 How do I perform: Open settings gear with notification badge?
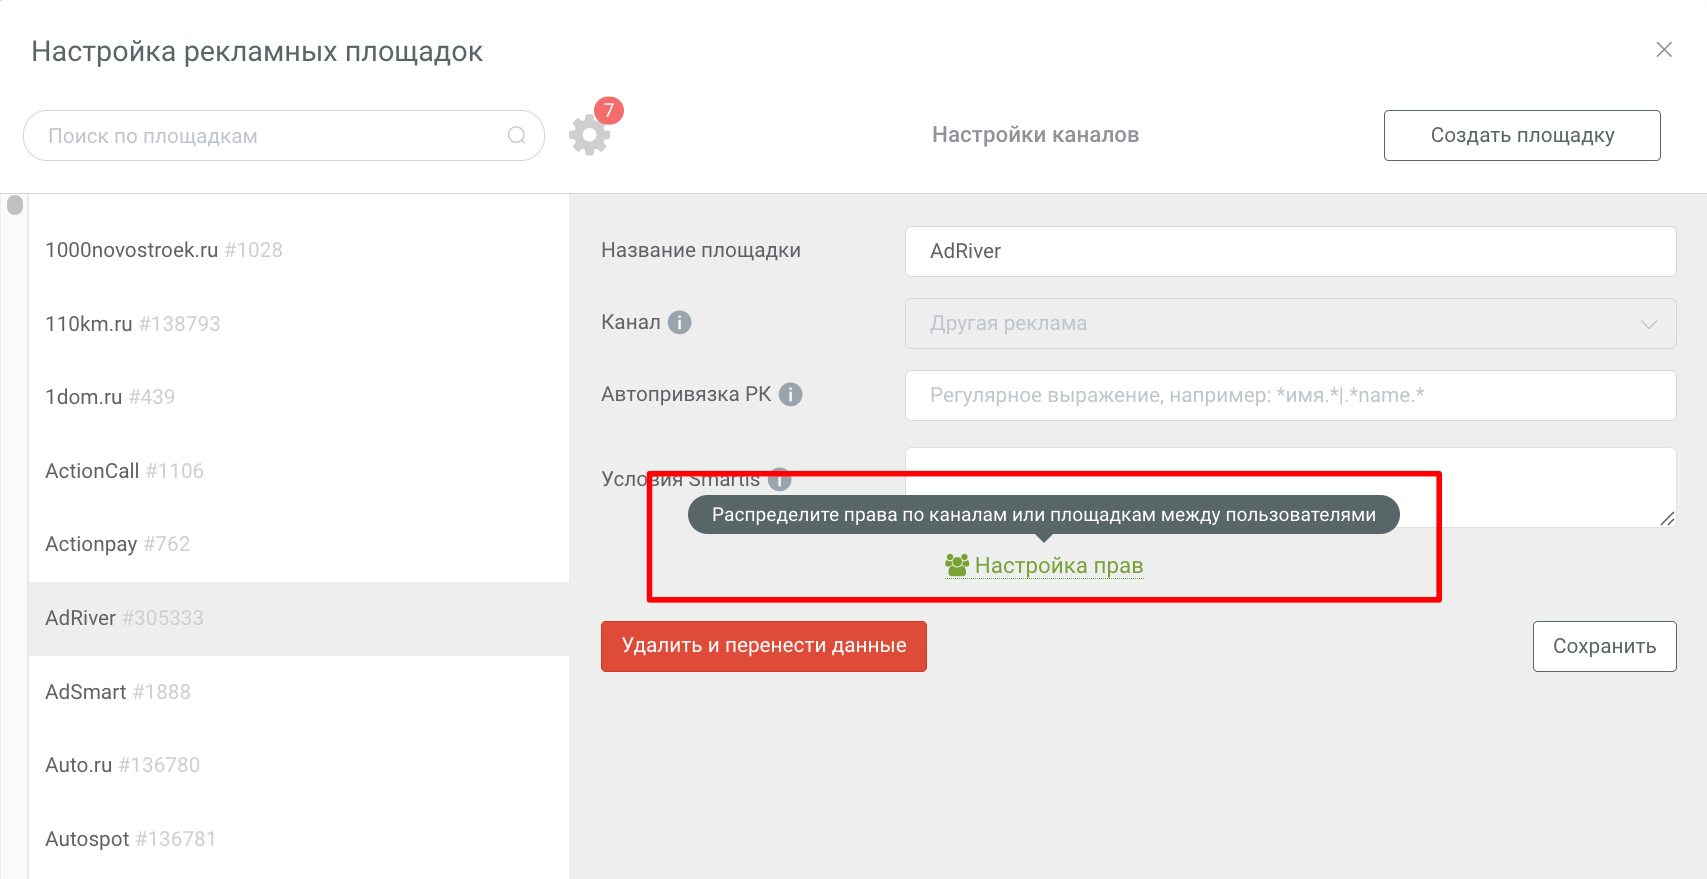[589, 135]
